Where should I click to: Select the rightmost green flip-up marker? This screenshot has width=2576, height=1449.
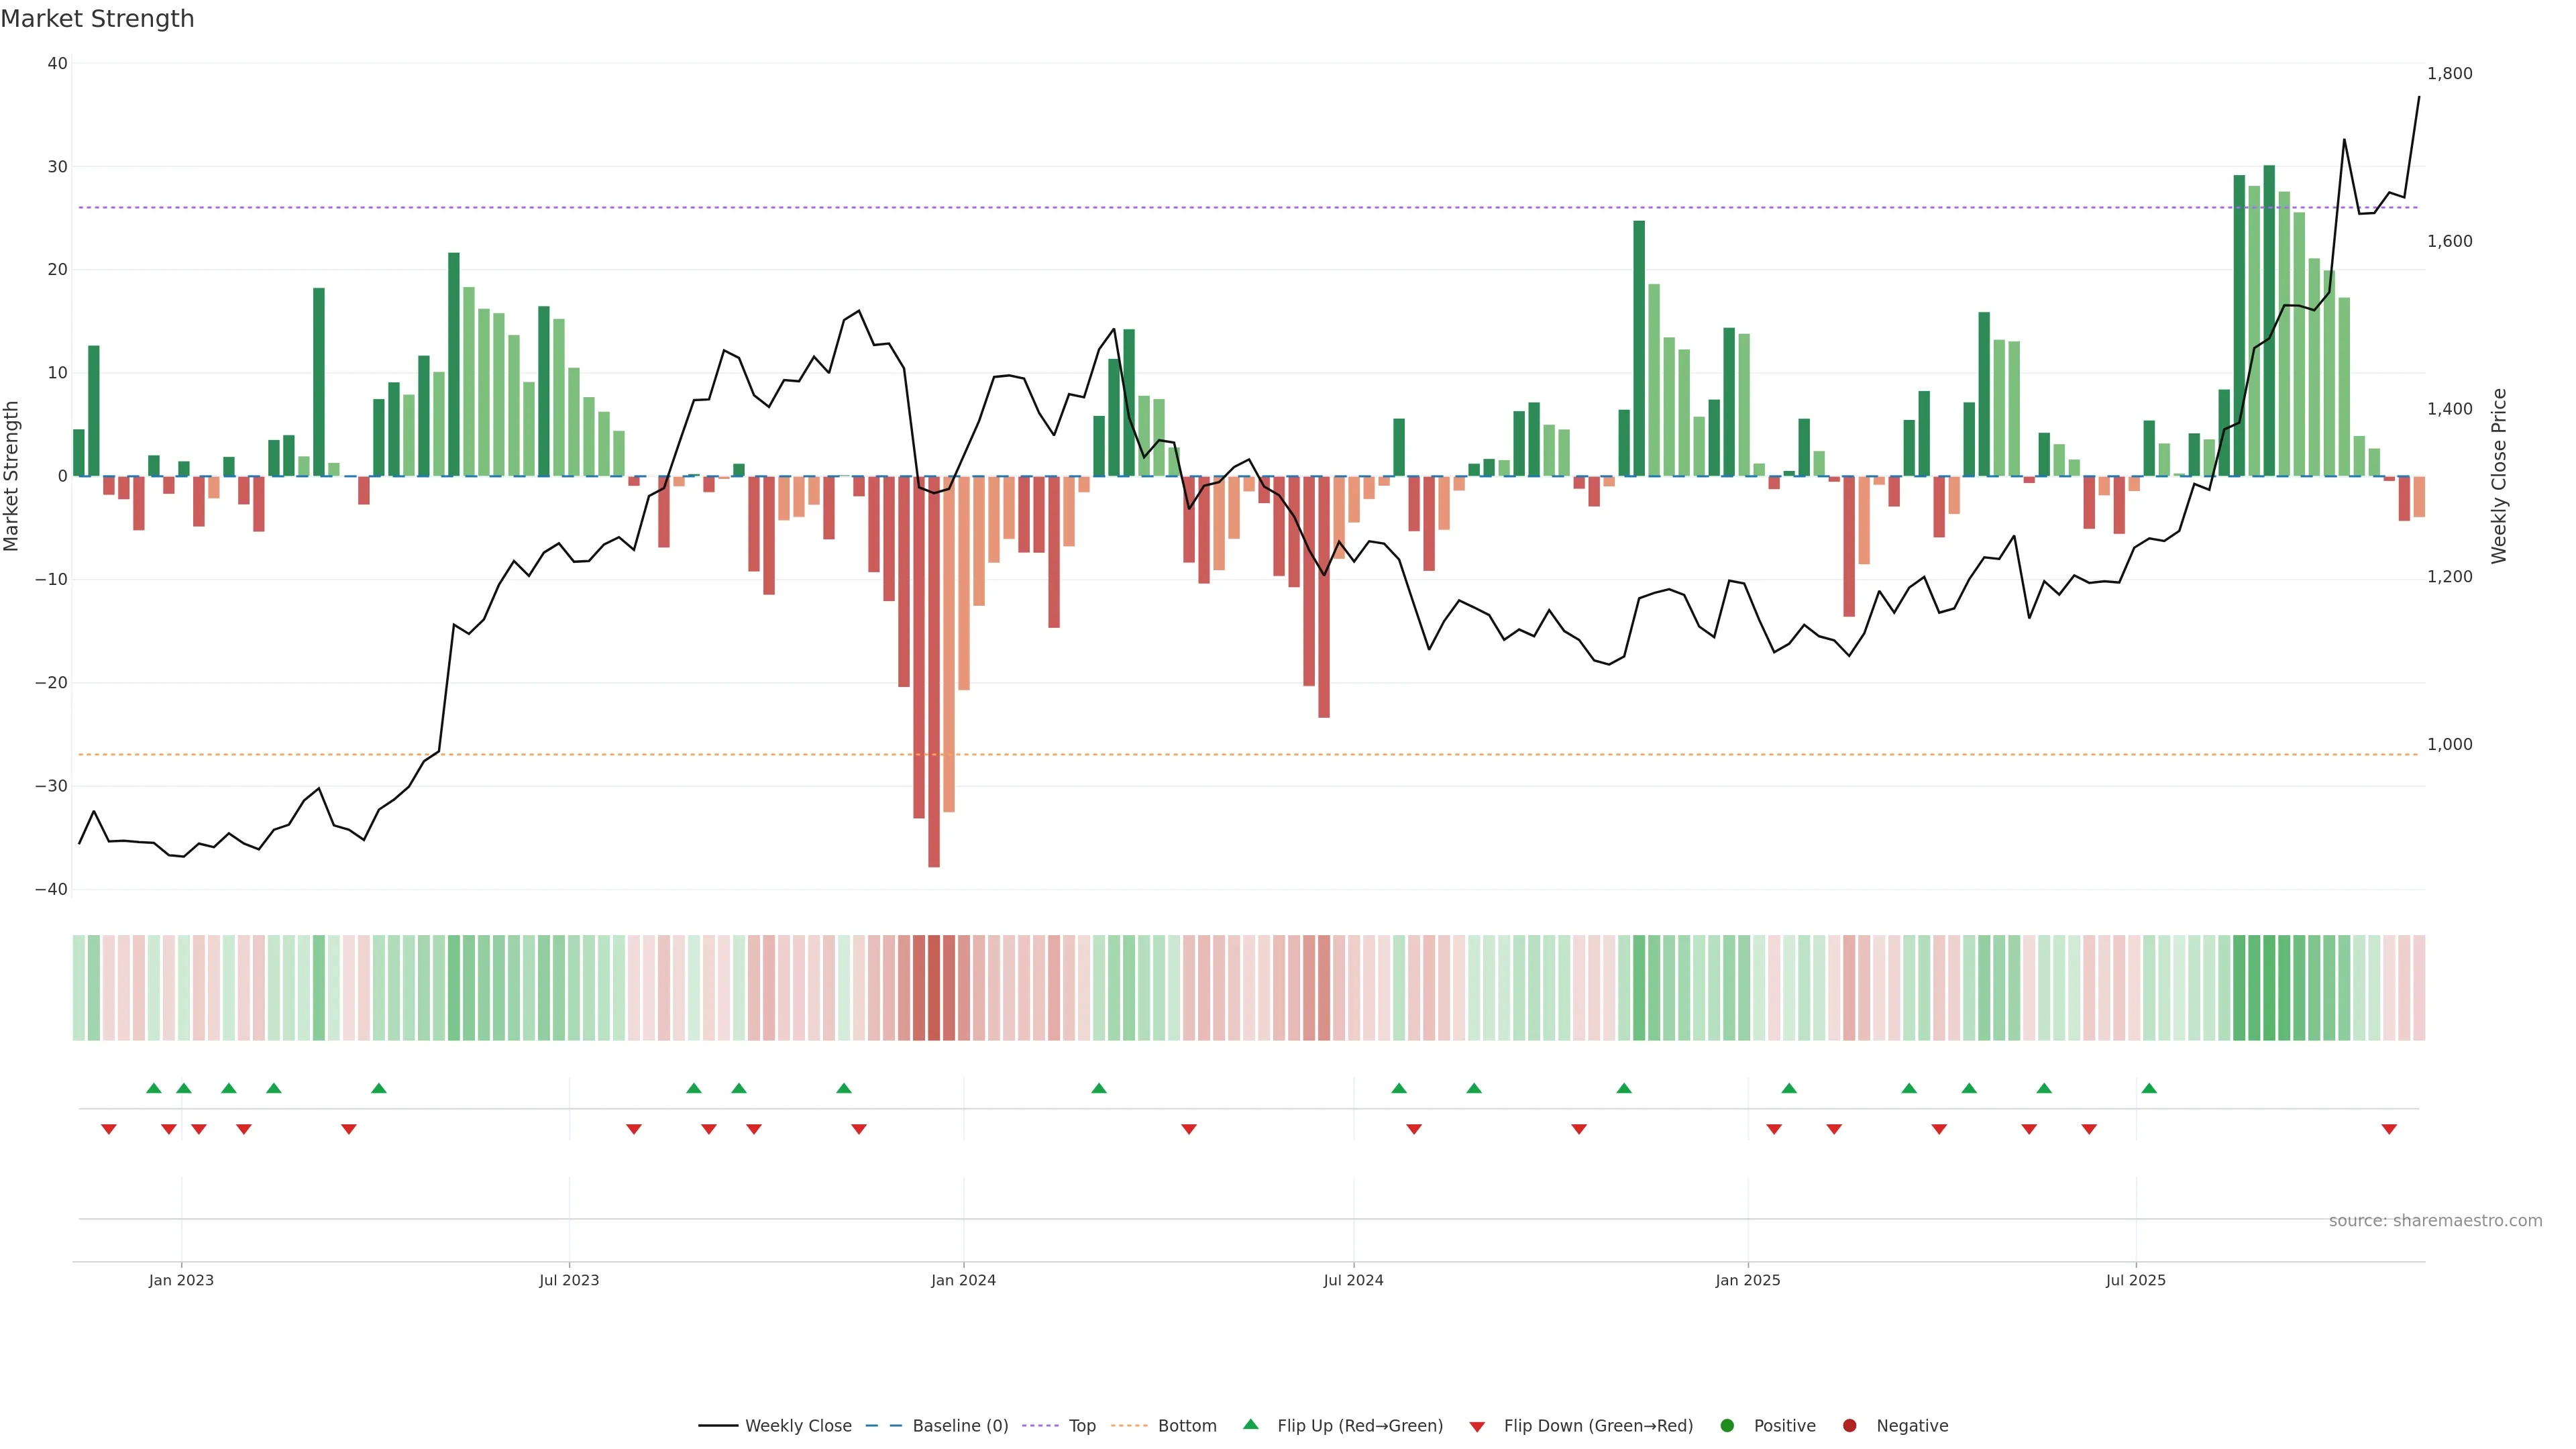[2149, 1088]
